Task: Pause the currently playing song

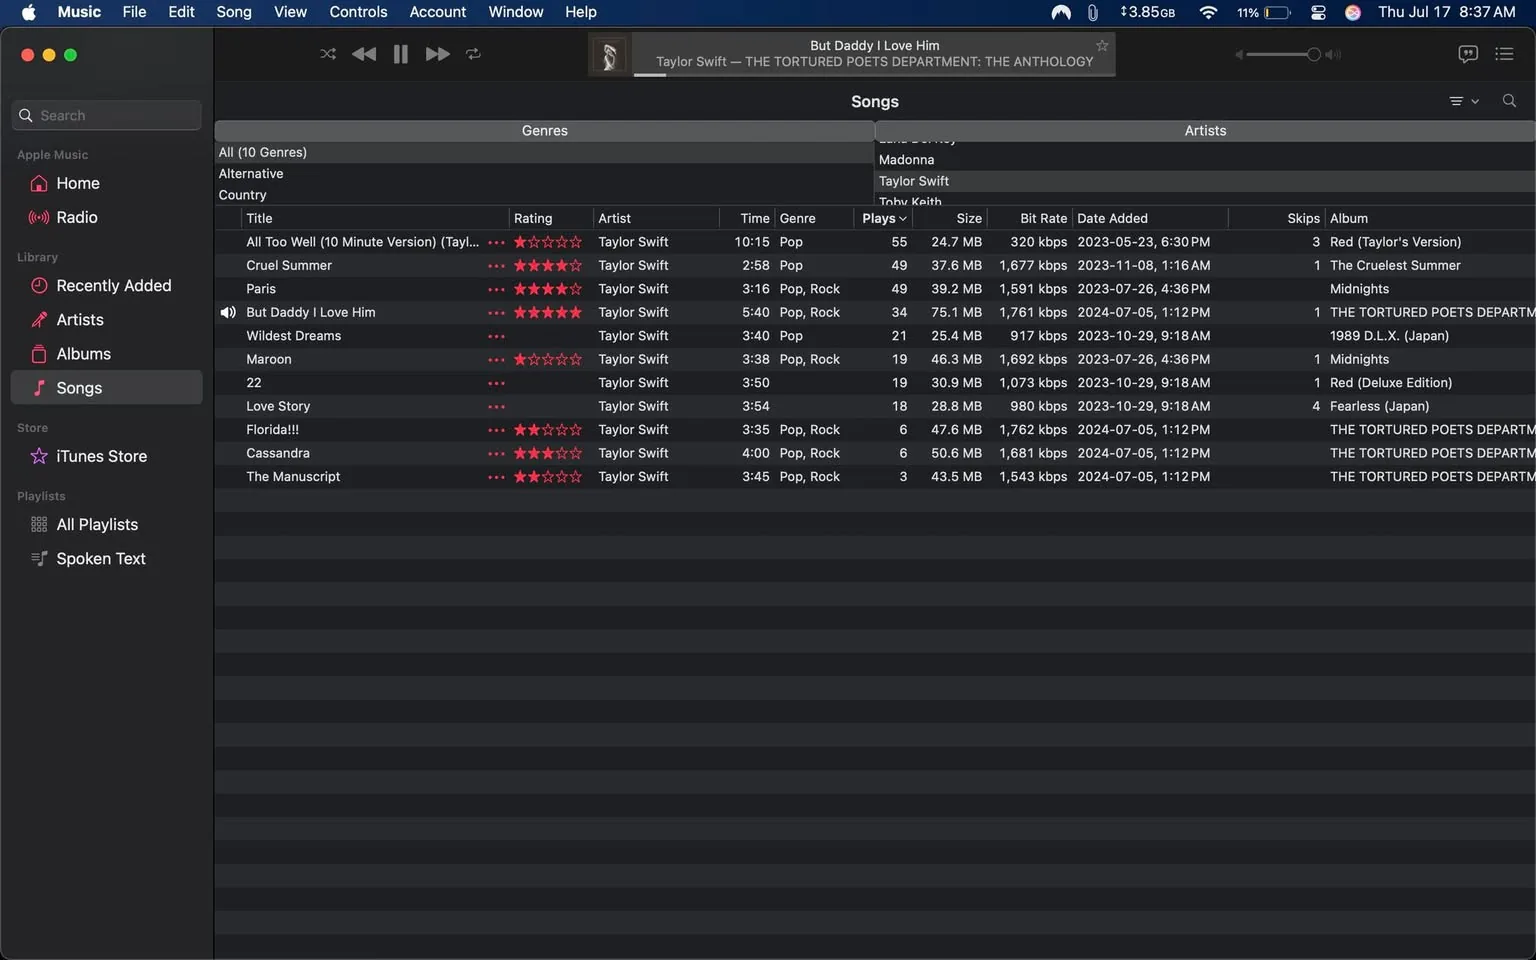Action: click(x=400, y=54)
